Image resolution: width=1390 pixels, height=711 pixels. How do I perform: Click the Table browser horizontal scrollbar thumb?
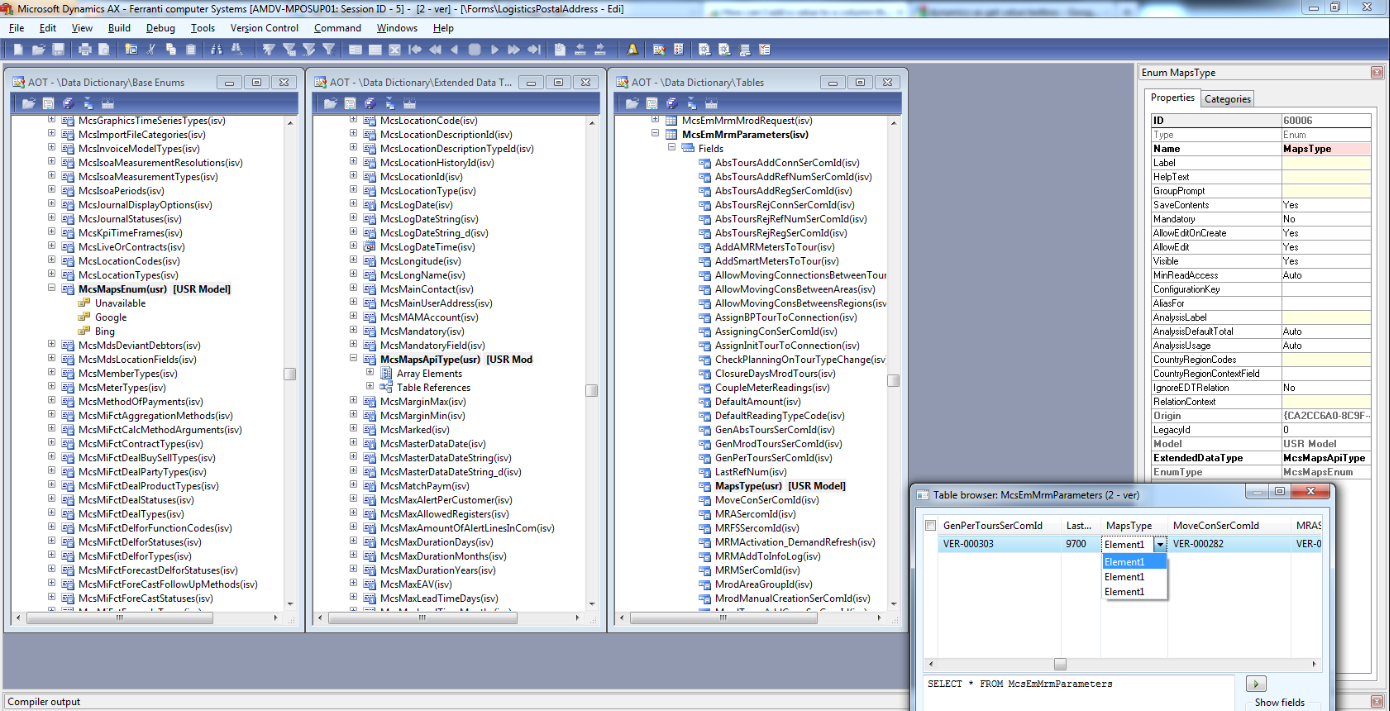pos(1060,664)
